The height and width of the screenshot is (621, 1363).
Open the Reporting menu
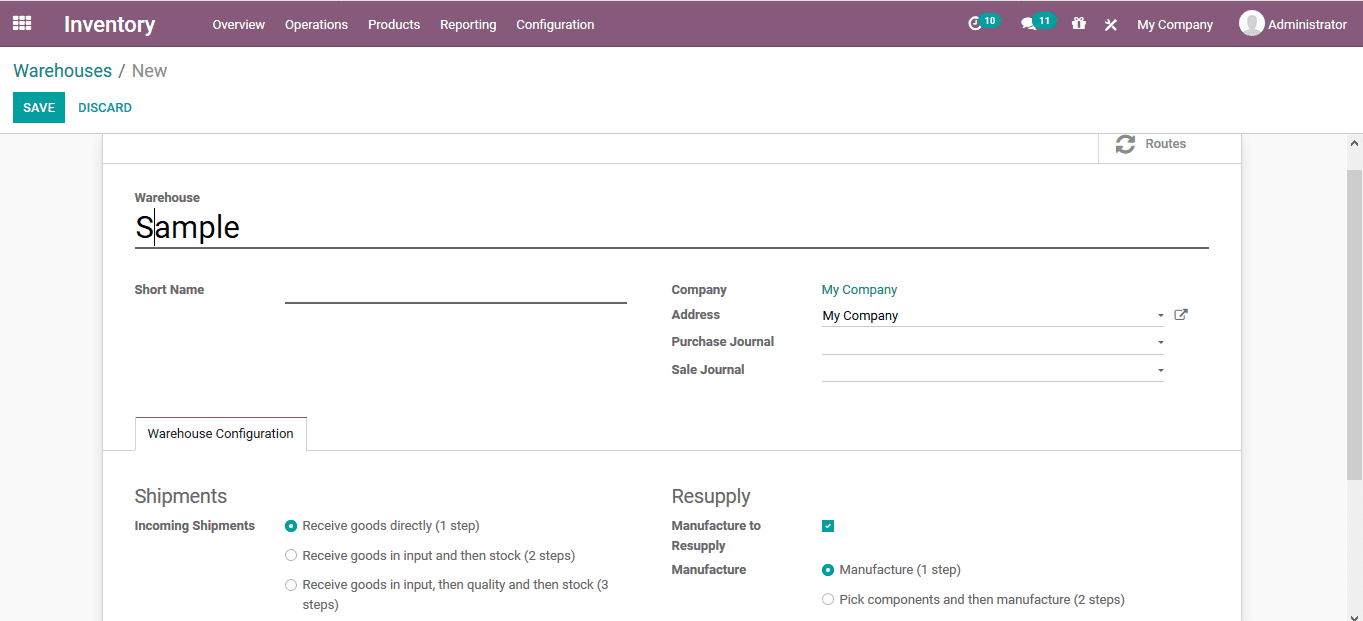[468, 24]
